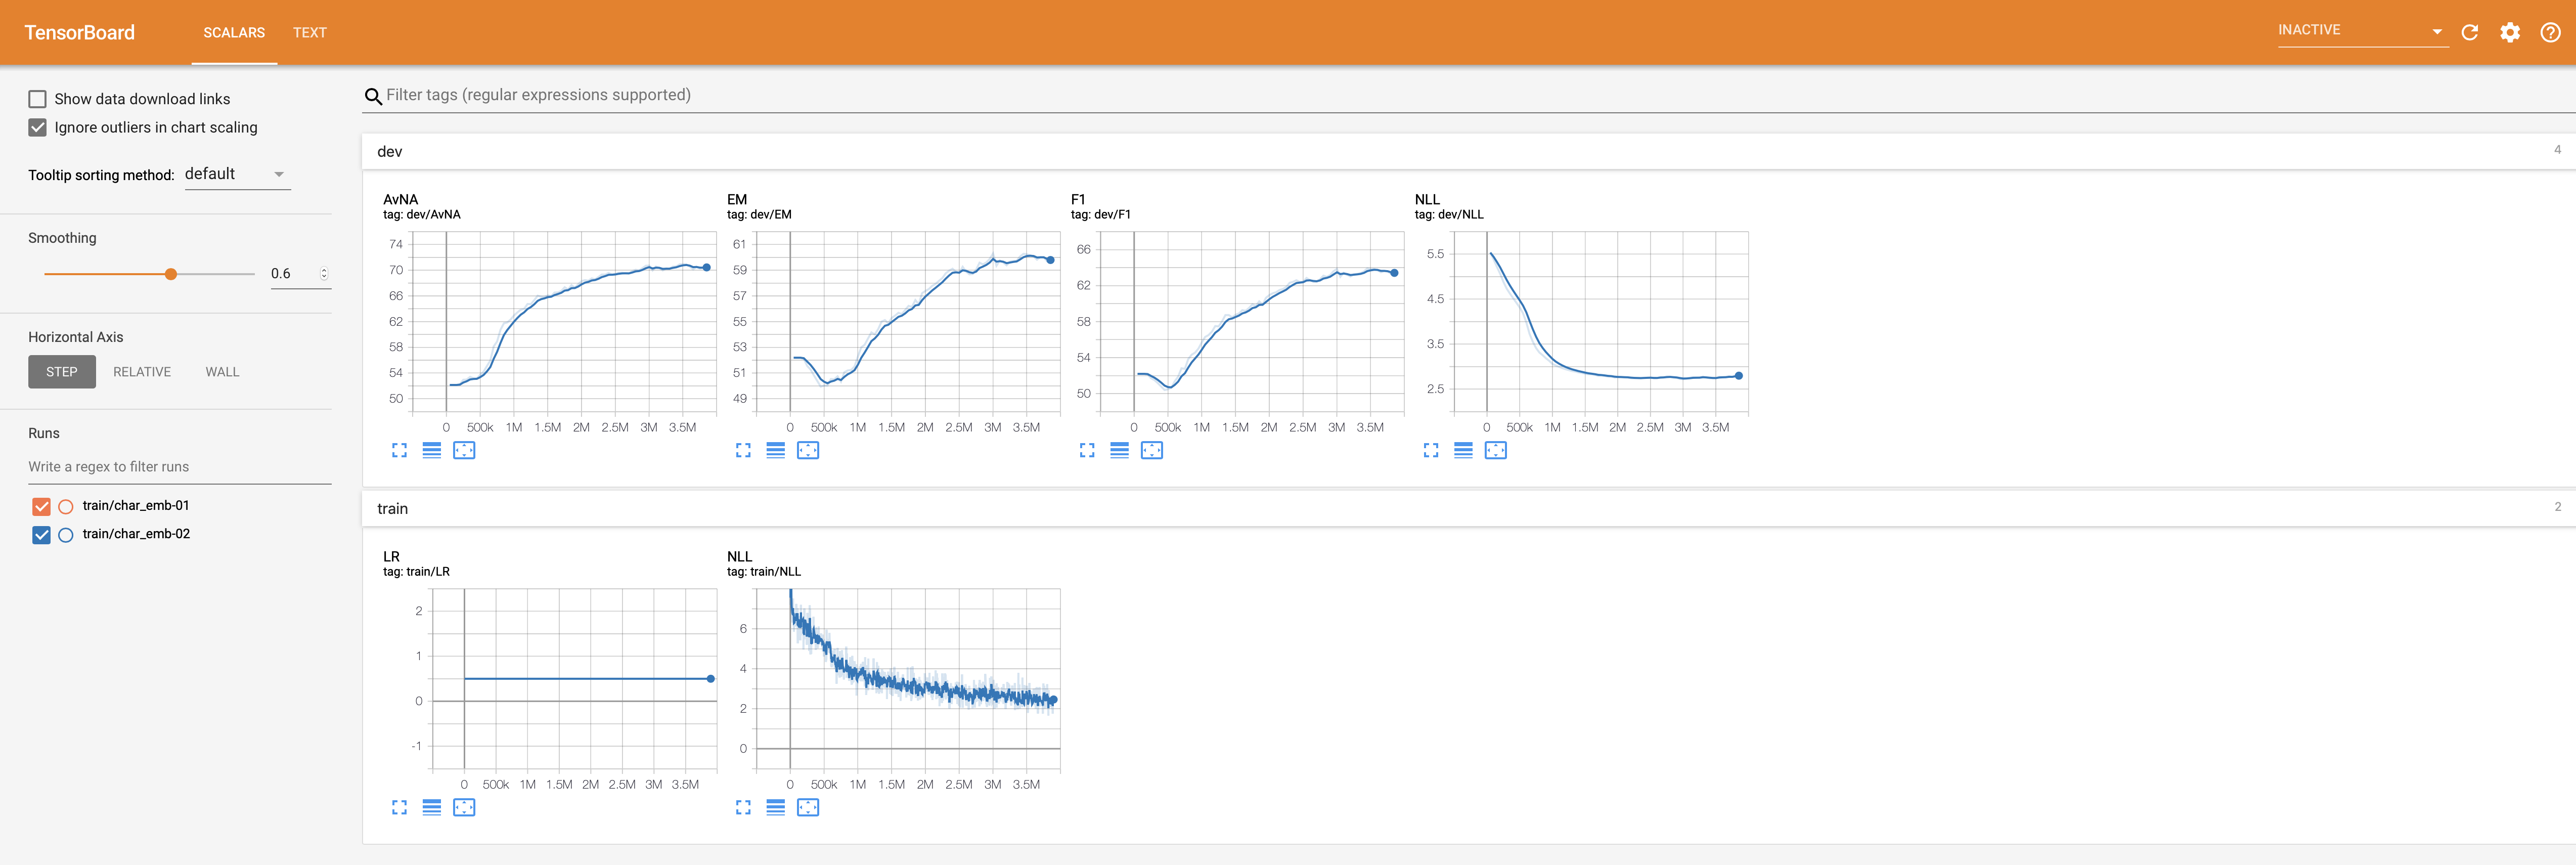Reload TensorBoard data with refresh icon

[x=2469, y=33]
